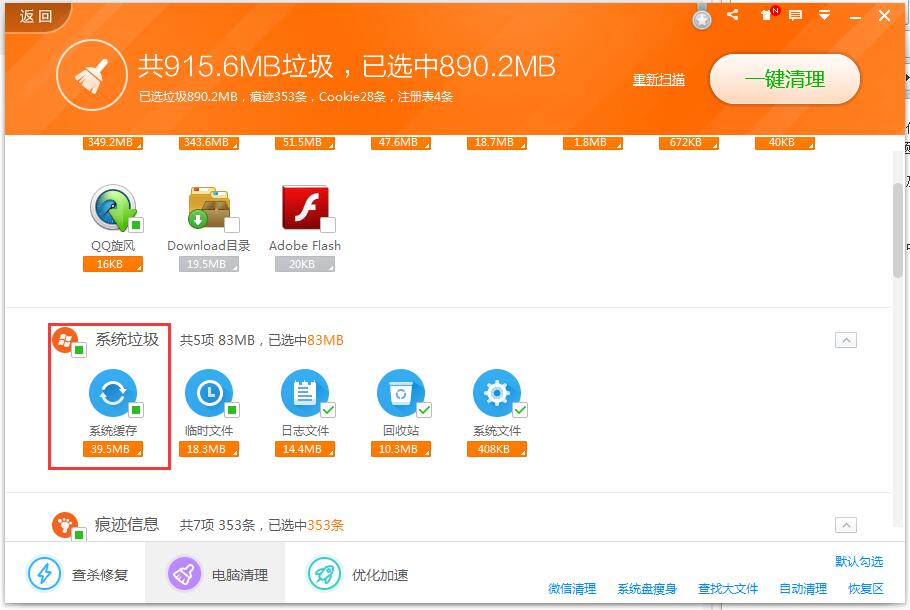Select the 系统缓存 (system cache) icon
Viewport: 910px width, 610px height.
[112, 394]
